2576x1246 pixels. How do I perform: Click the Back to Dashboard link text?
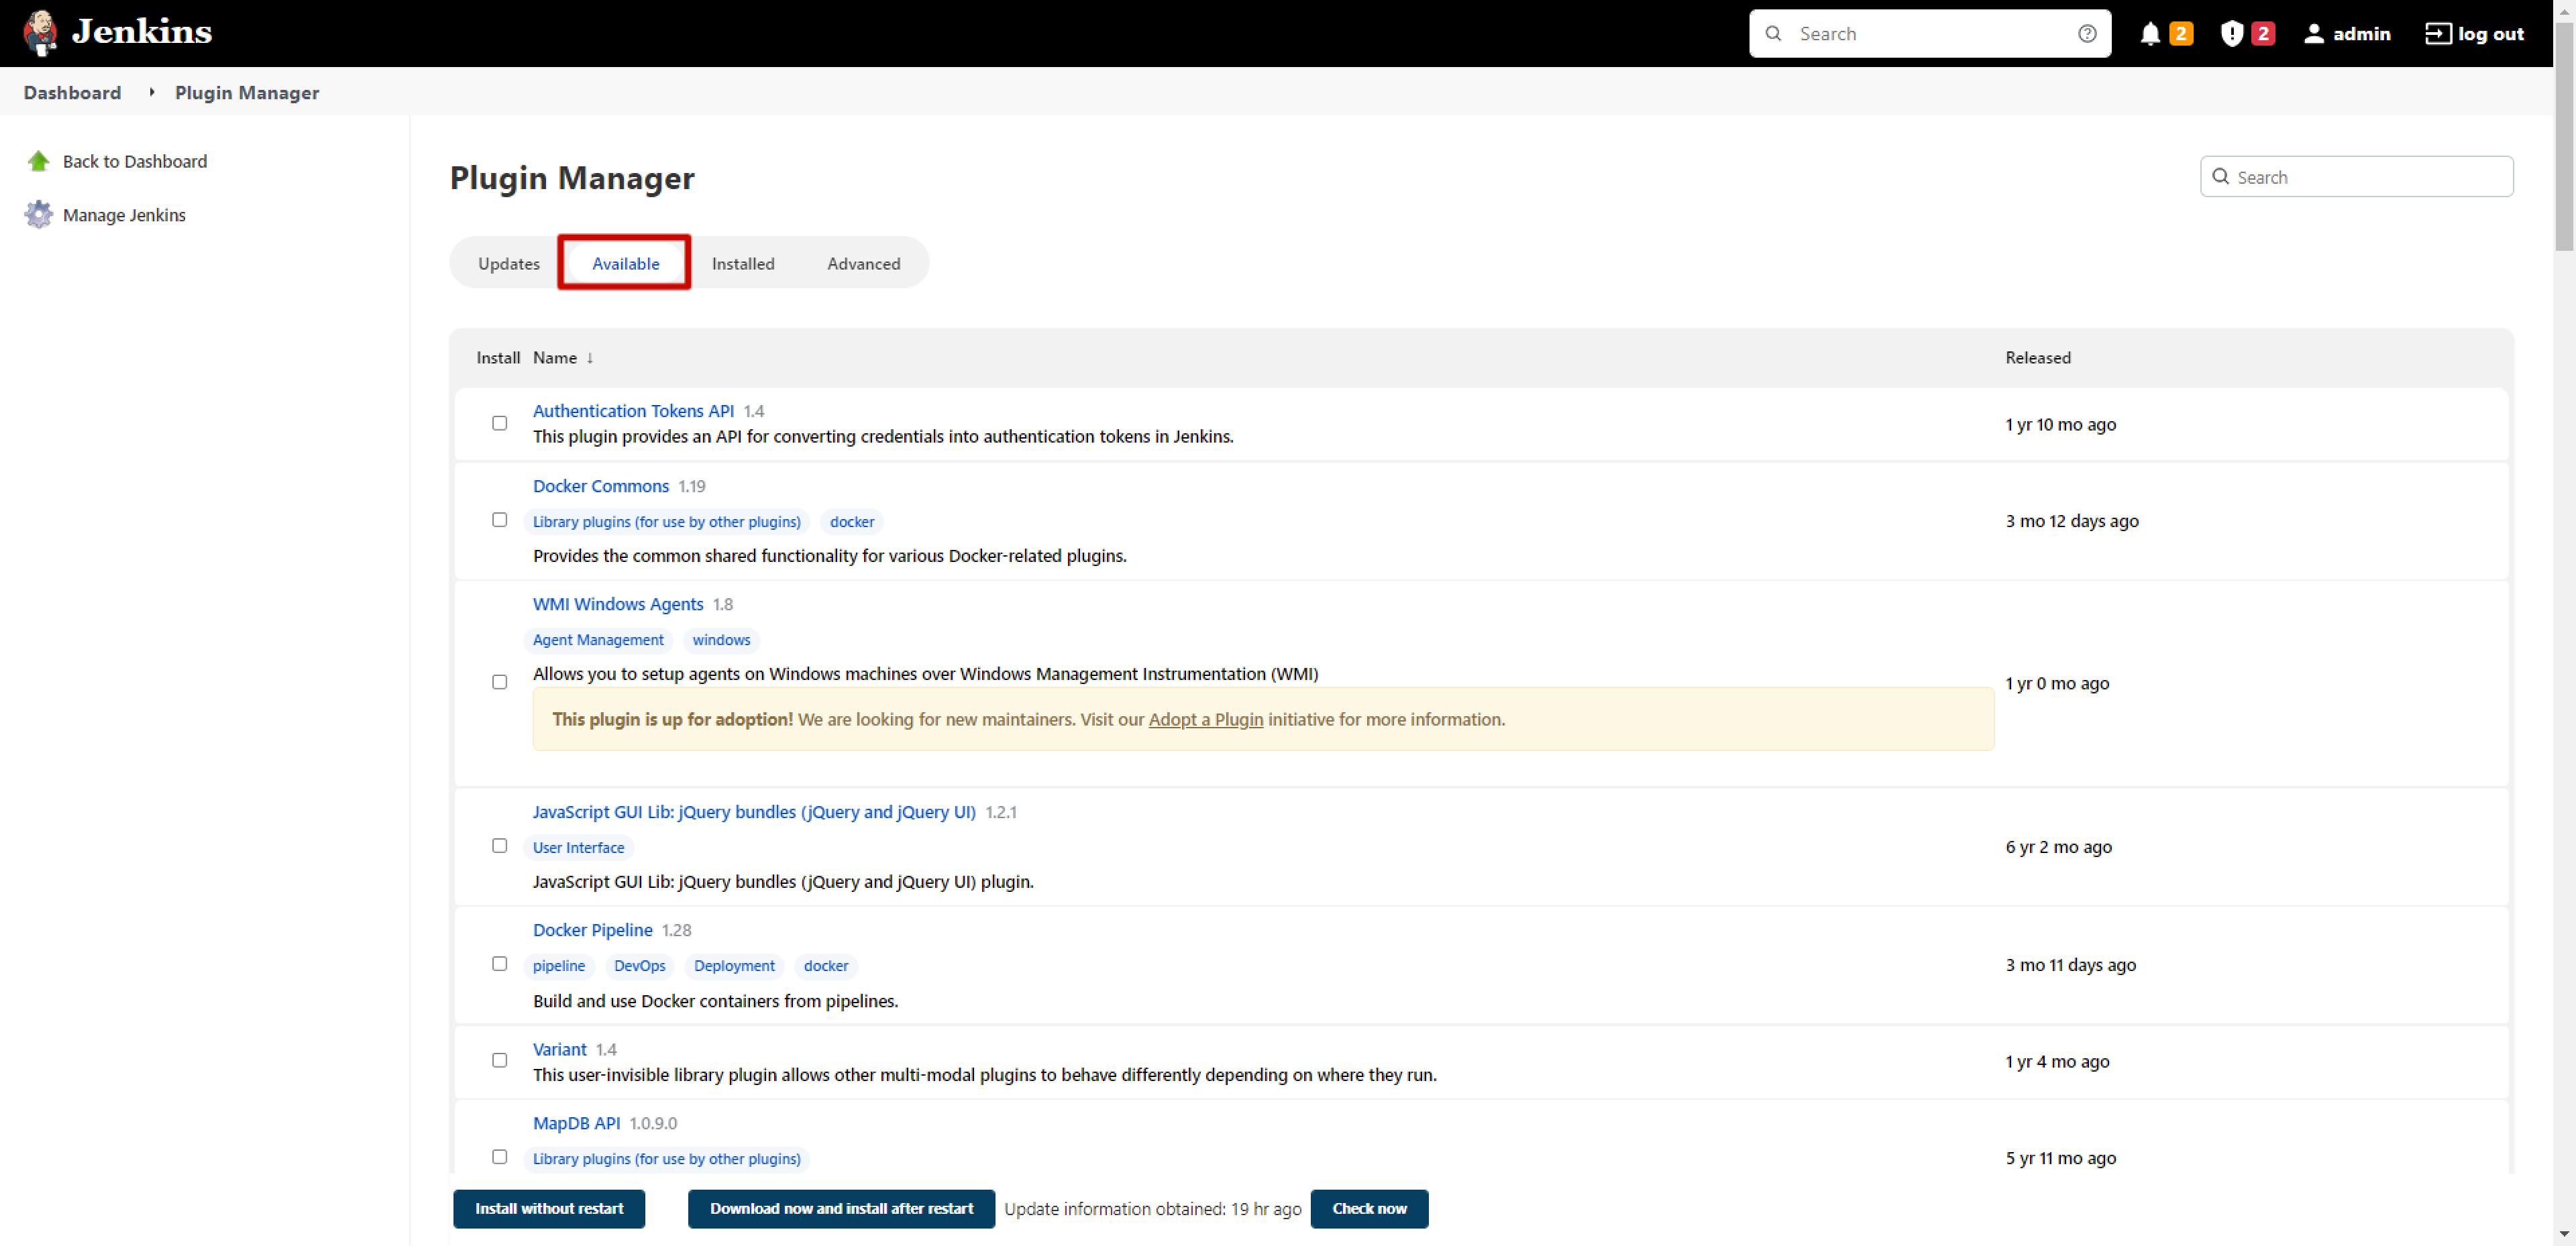click(x=135, y=161)
